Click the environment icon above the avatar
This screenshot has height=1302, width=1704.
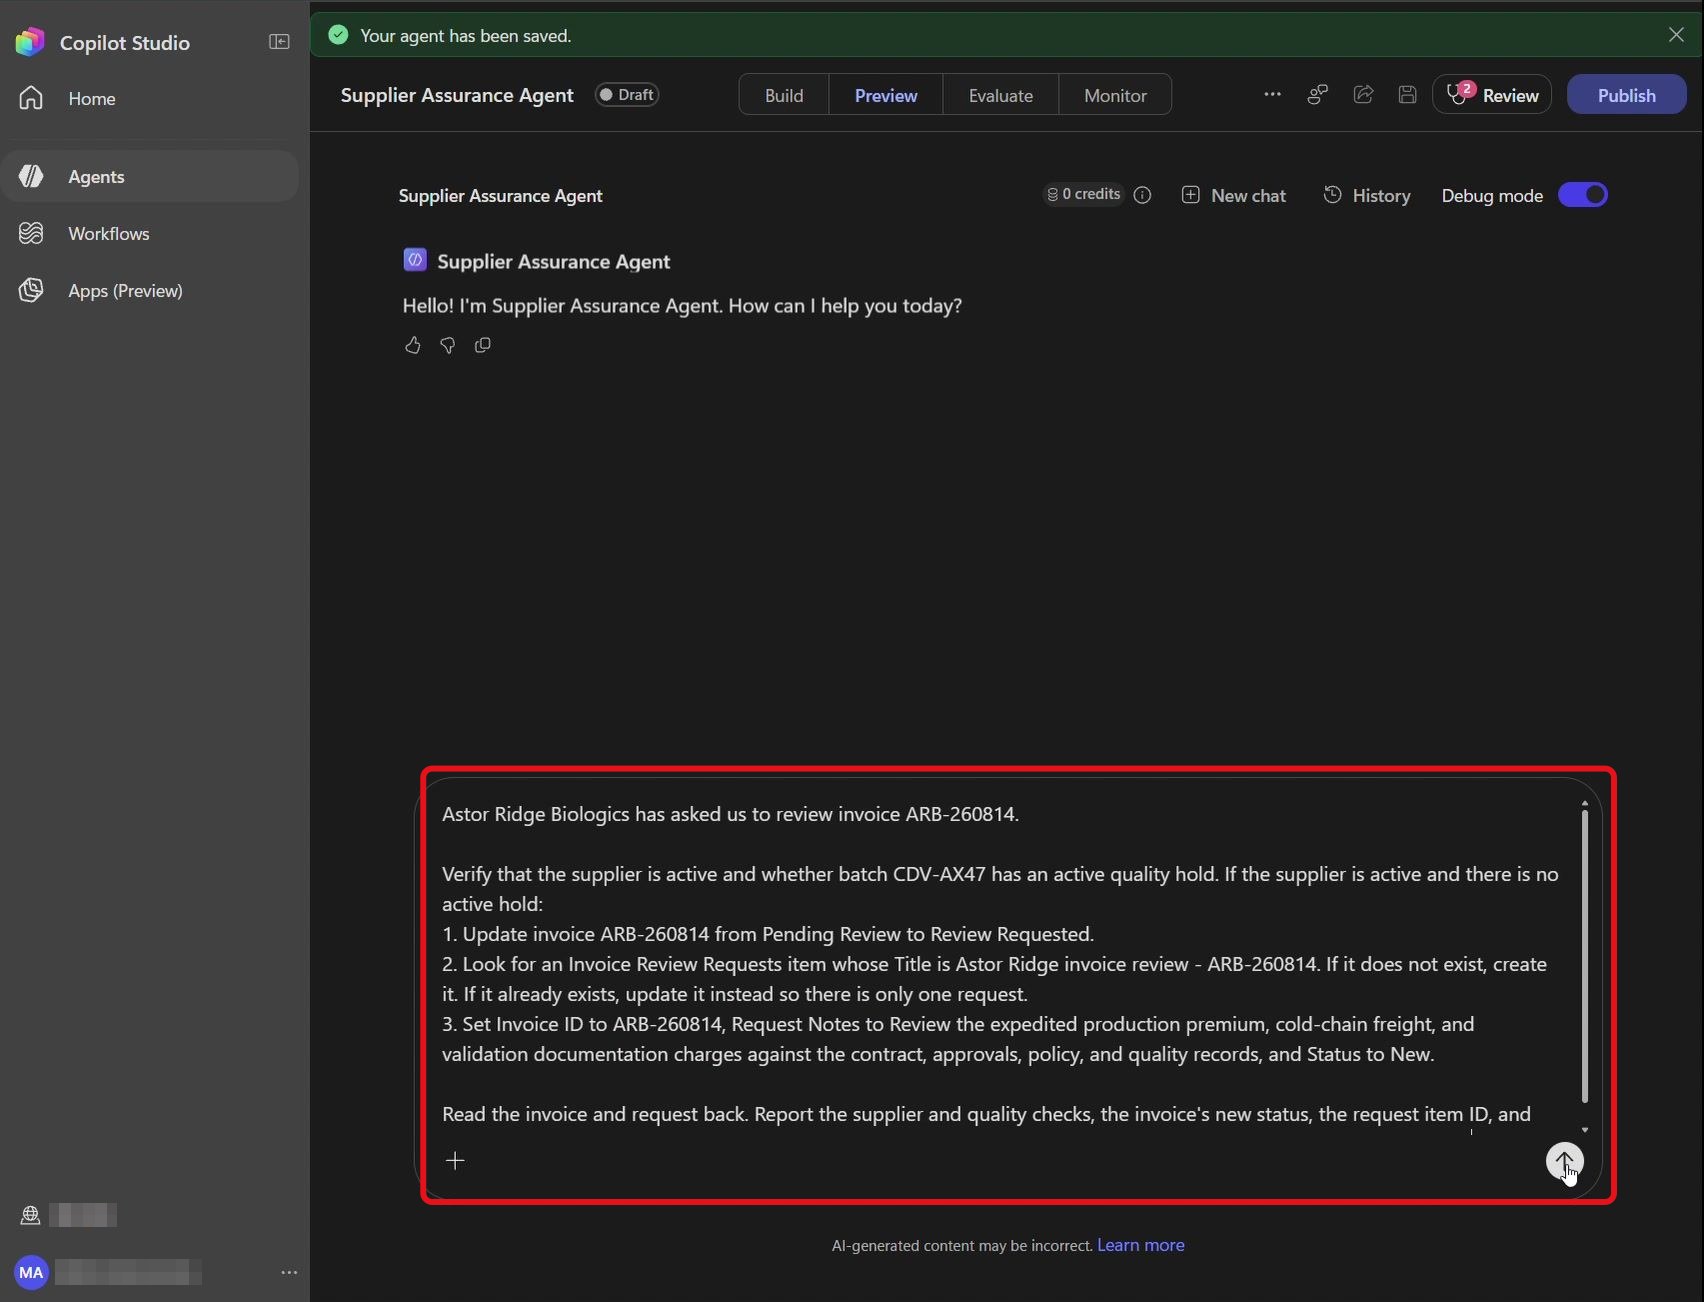30,1215
